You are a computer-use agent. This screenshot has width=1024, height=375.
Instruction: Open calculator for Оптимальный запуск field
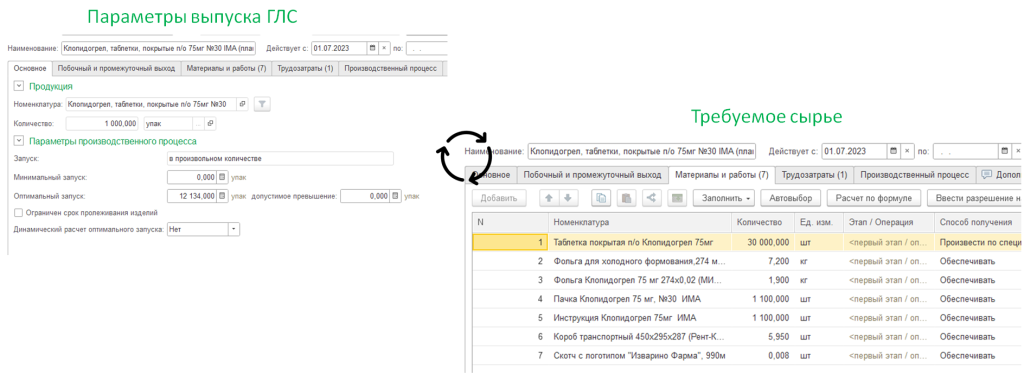tap(221, 196)
